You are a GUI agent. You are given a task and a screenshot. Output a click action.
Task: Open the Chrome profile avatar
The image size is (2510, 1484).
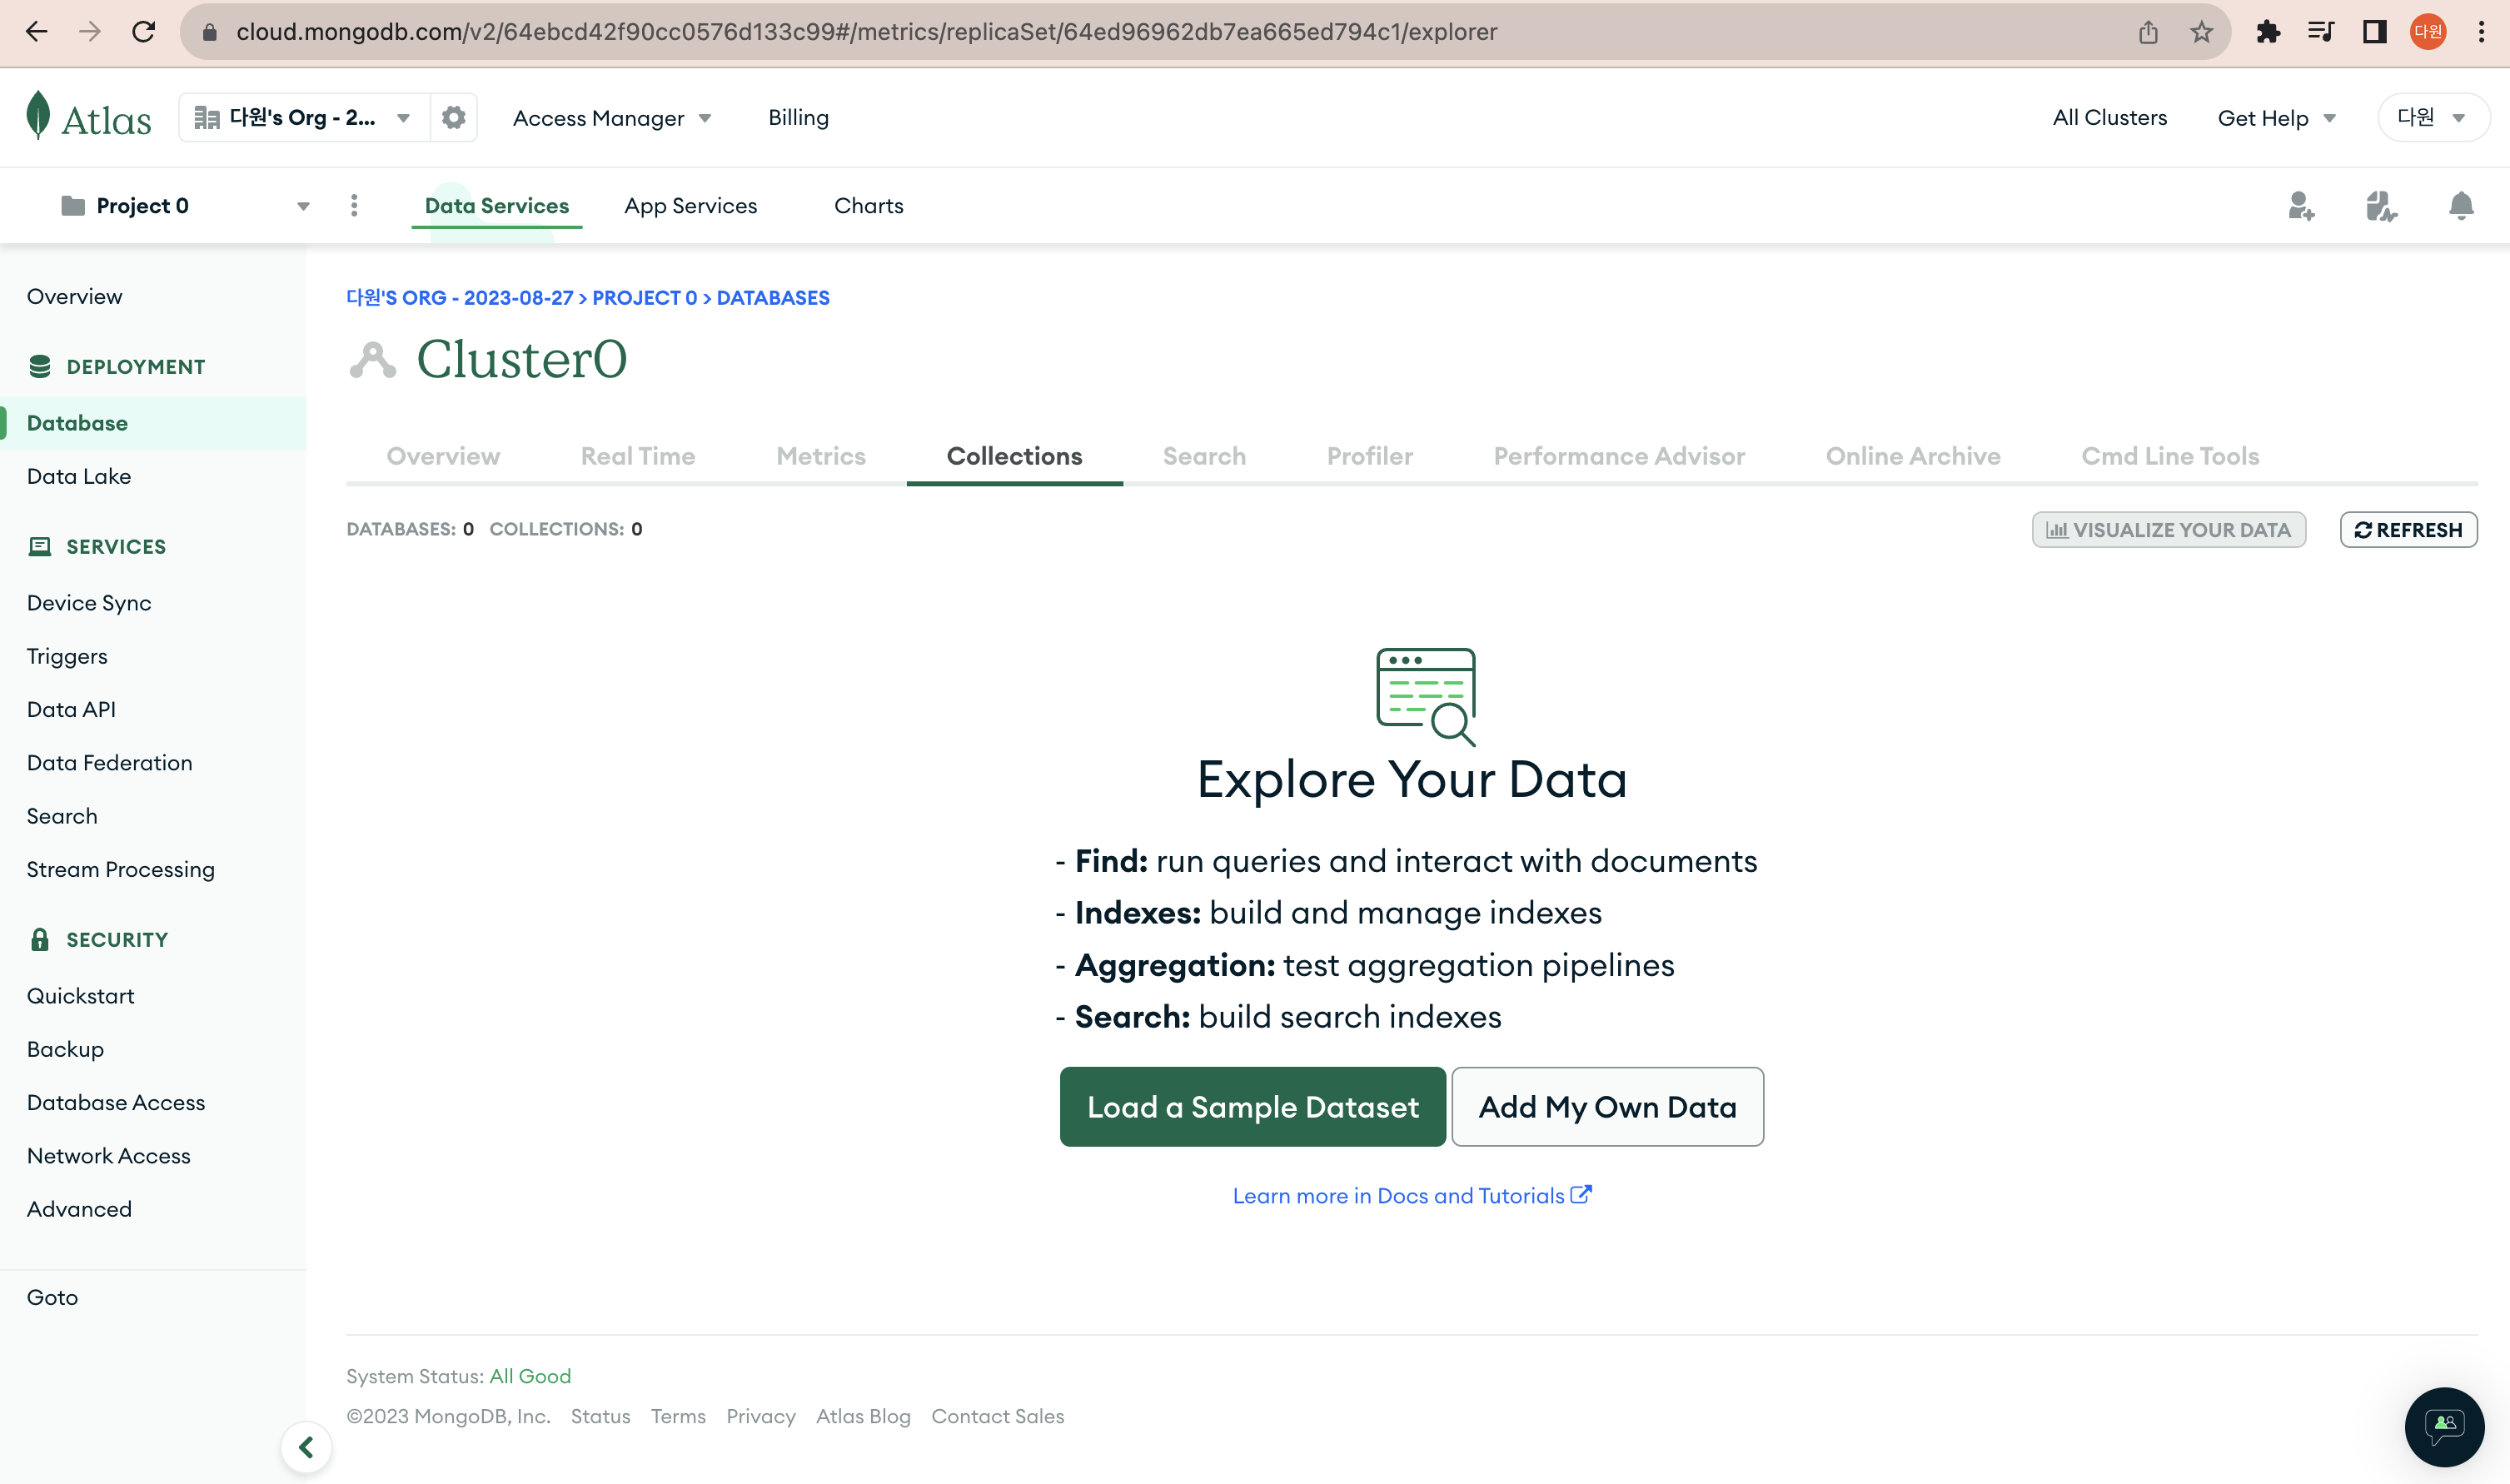point(2428,32)
